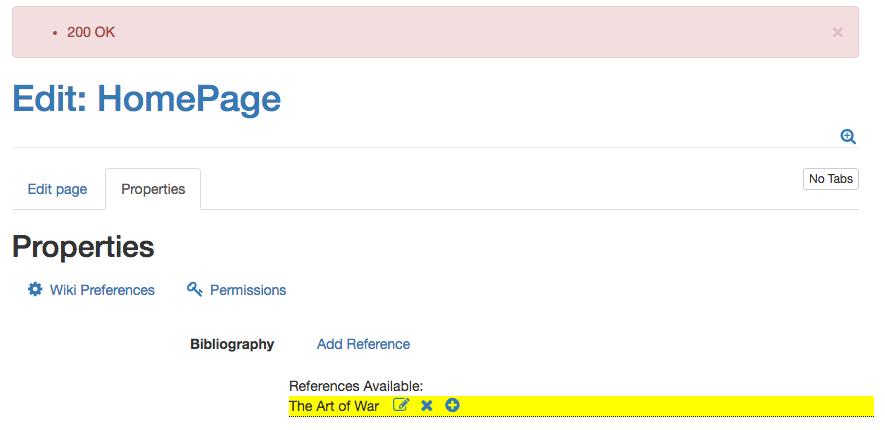Click the magnifier zoom icon
This screenshot has width=885, height=430.
tap(848, 137)
